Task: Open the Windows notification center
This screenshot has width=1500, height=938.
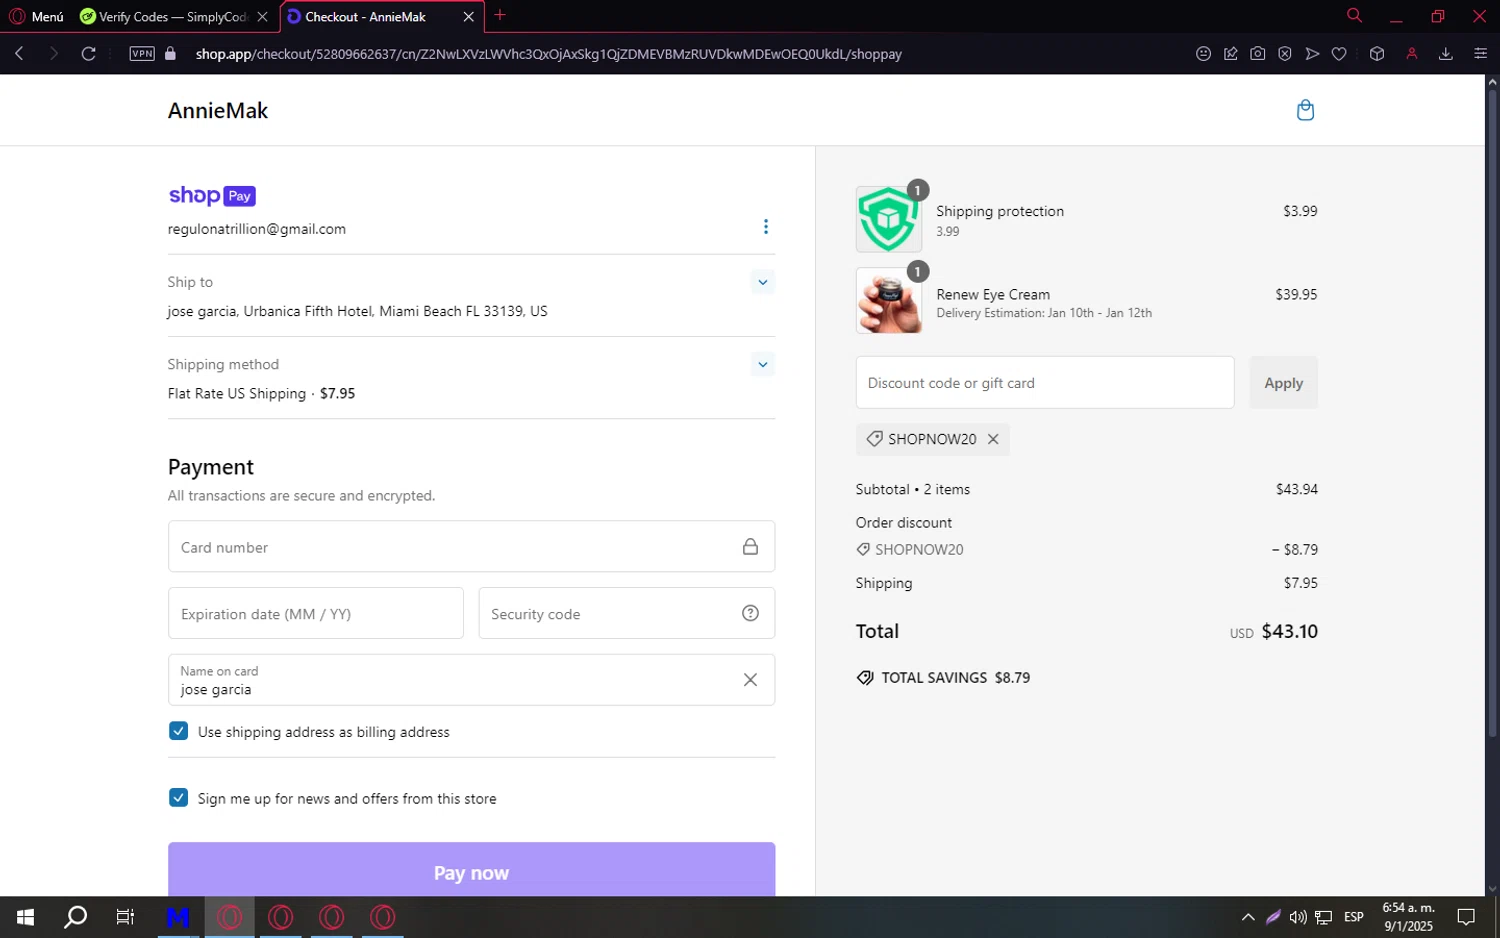Action: pos(1466,917)
